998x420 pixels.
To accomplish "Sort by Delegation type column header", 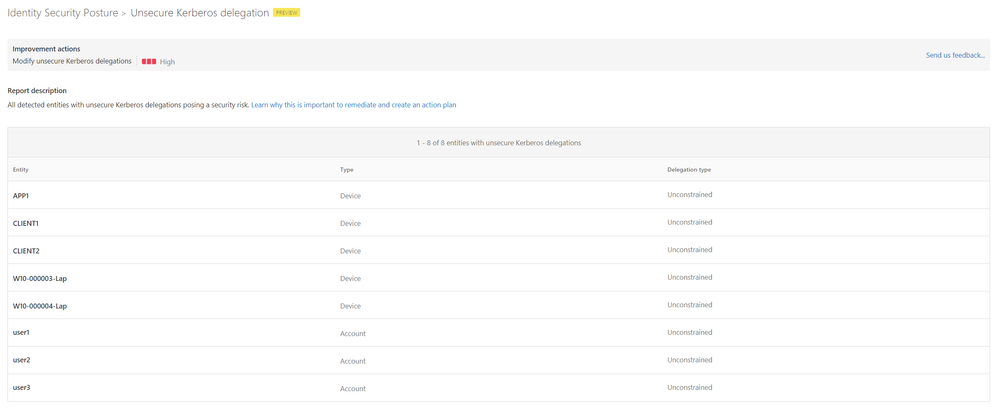I will point(689,170).
